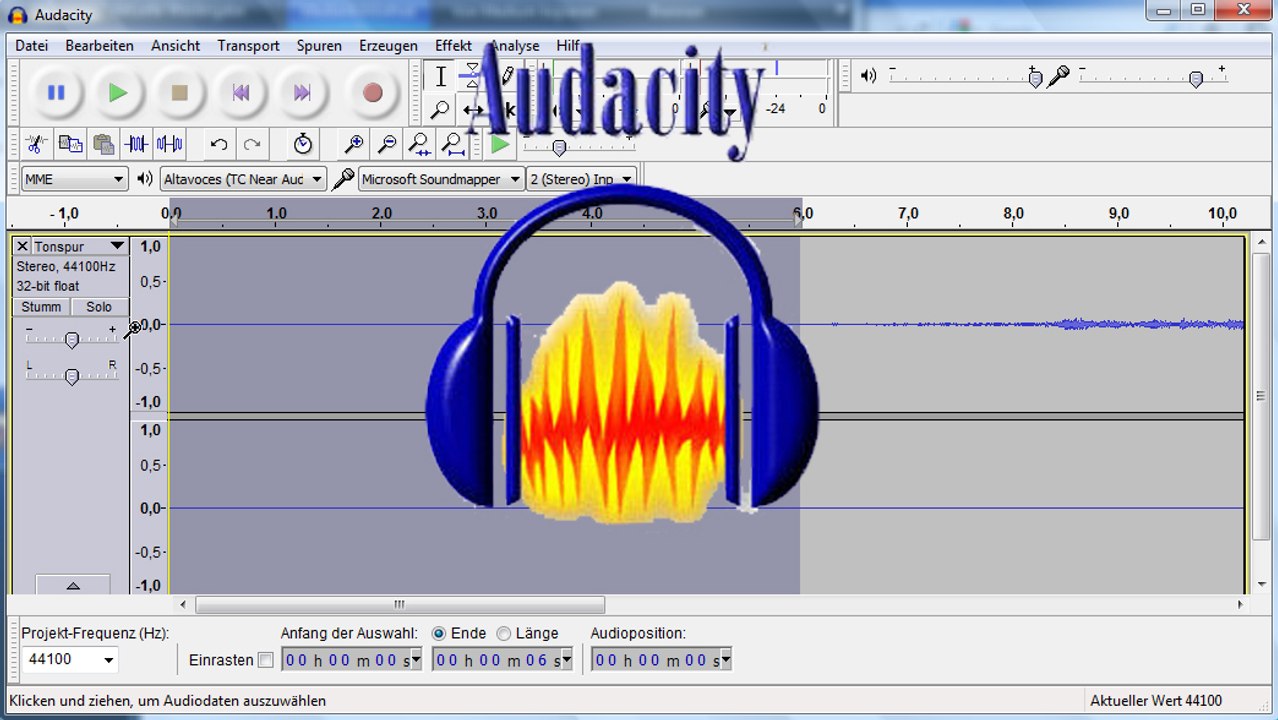Zoom out with the minus magnifier

[387, 144]
